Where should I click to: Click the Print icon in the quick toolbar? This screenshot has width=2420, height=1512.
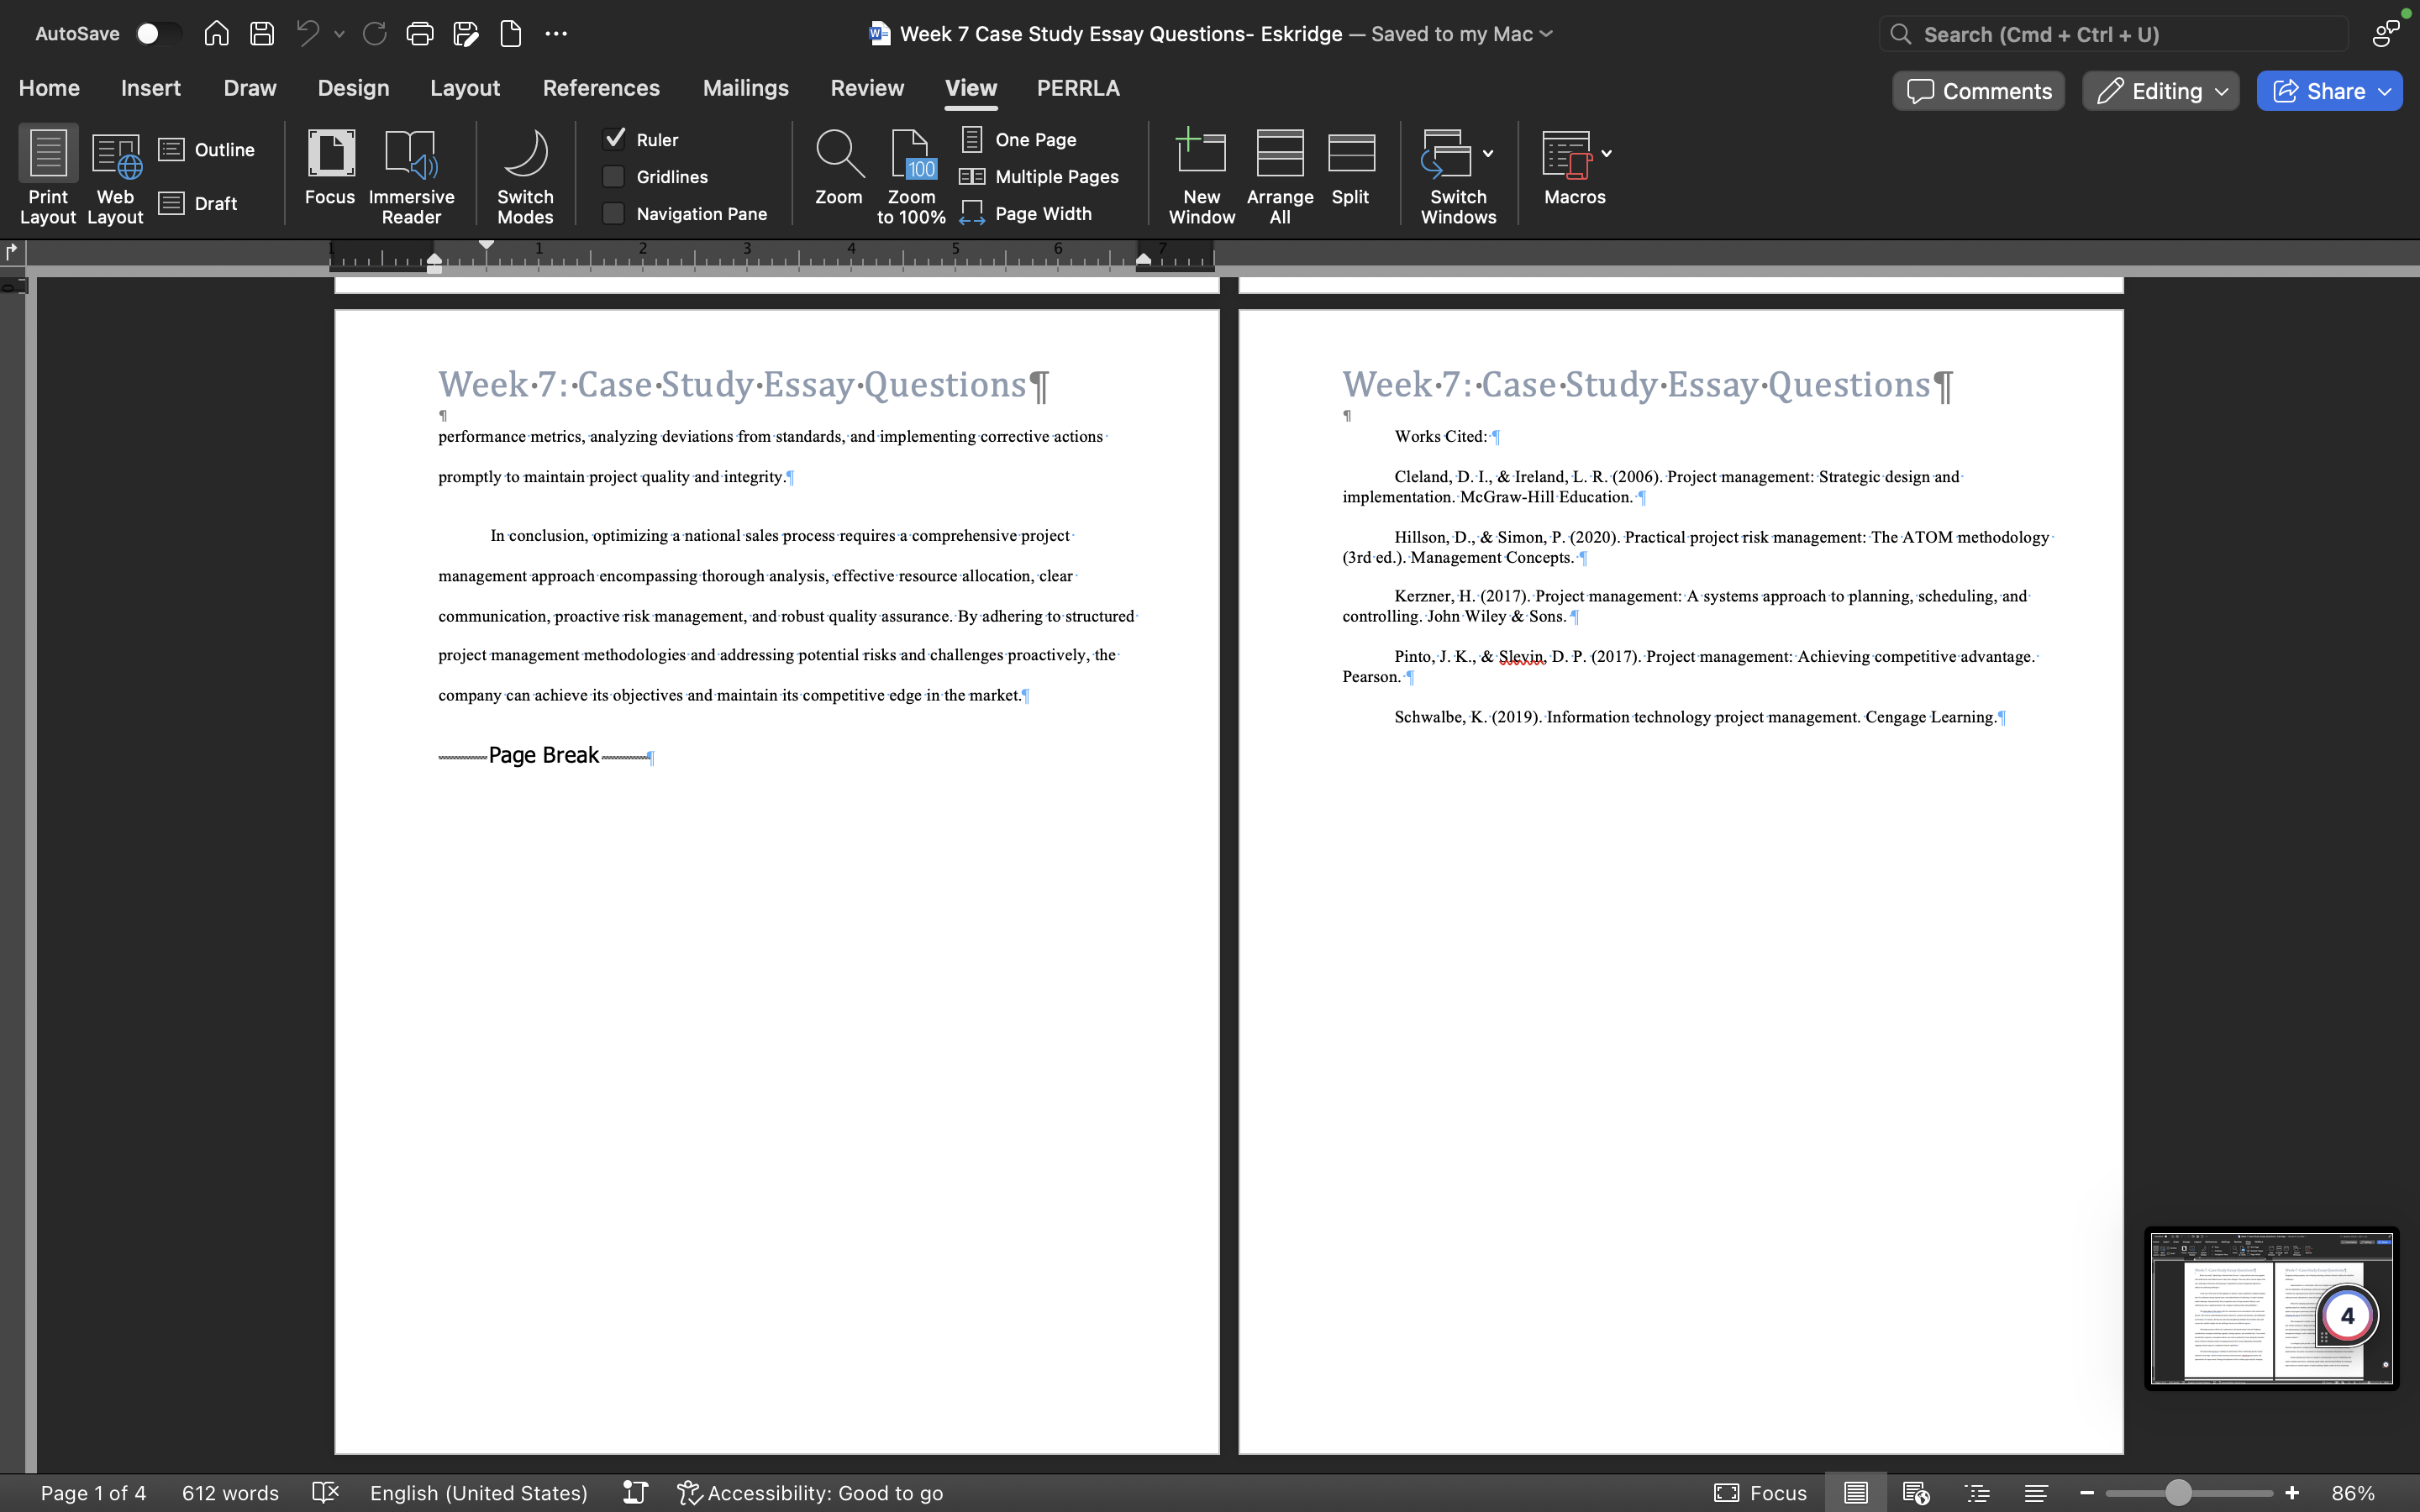[419, 33]
